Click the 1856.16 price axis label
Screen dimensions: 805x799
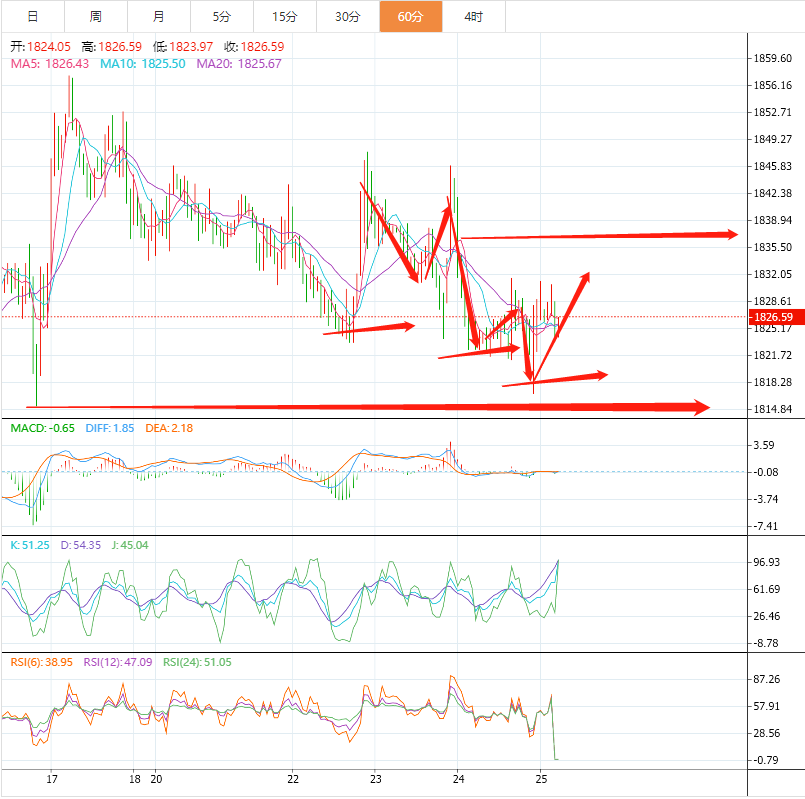click(x=773, y=85)
